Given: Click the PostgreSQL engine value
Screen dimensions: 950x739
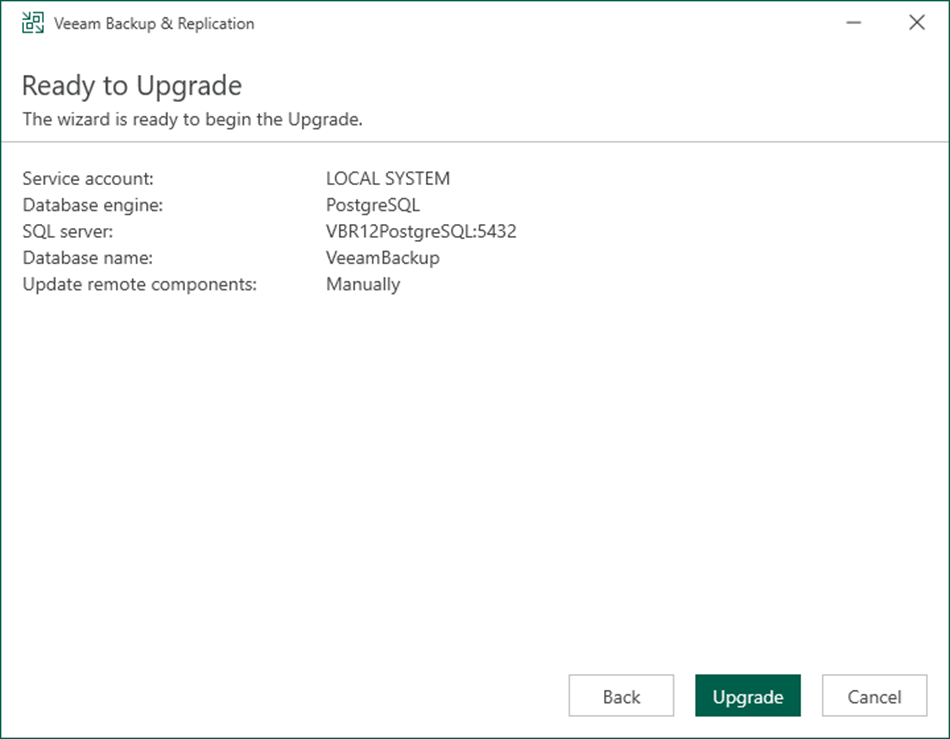Looking at the screenshot, I should pyautogui.click(x=373, y=205).
